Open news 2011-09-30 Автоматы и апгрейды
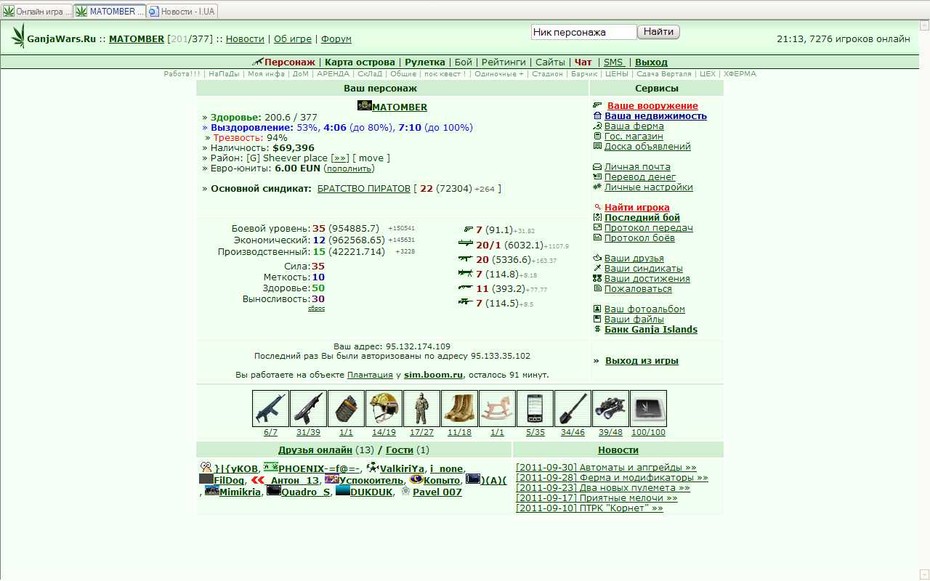Viewport: 930px width, 581px height. point(606,467)
